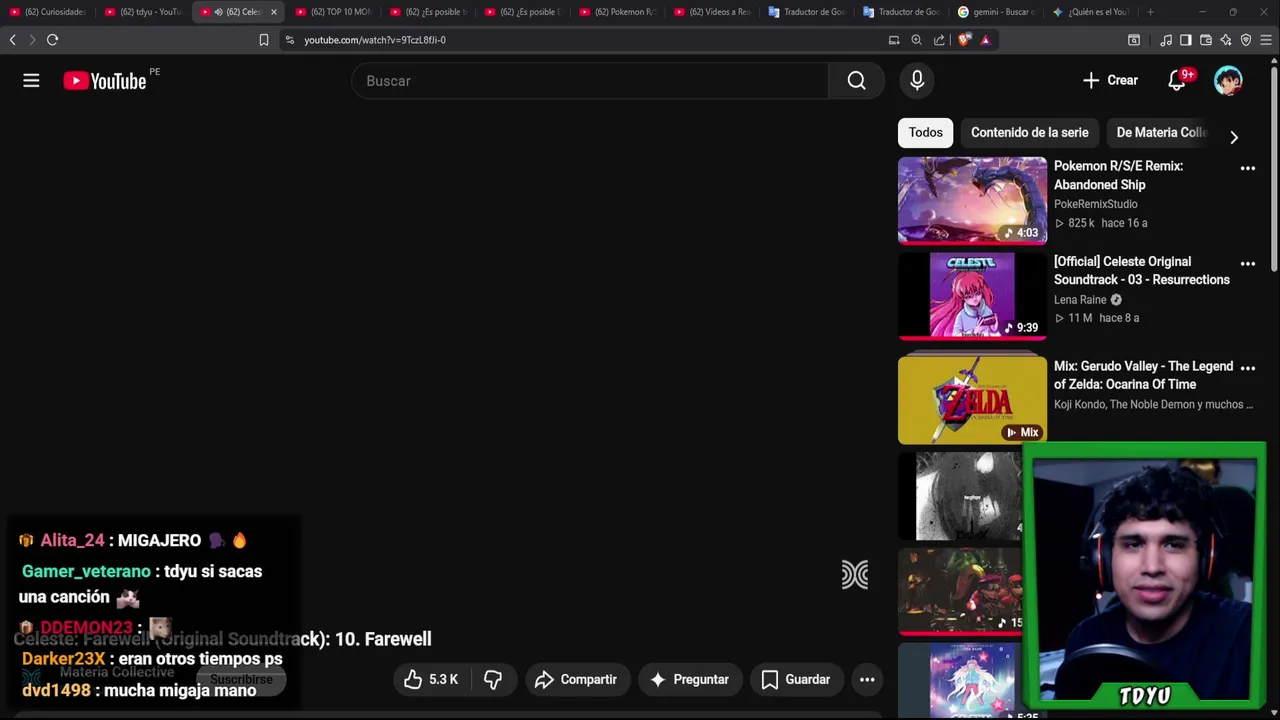
Task: Open the notifications bell
Action: tap(1177, 81)
